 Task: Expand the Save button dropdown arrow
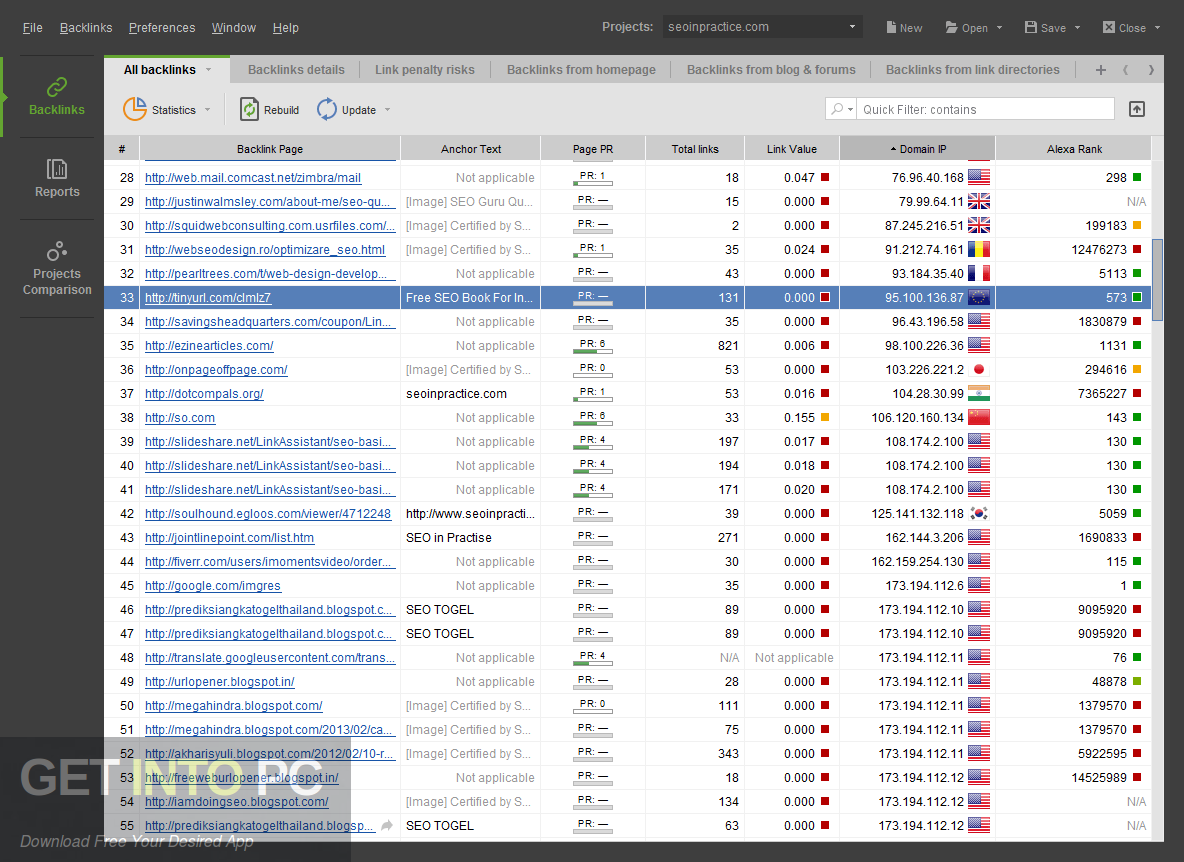pyautogui.click(x=1077, y=28)
